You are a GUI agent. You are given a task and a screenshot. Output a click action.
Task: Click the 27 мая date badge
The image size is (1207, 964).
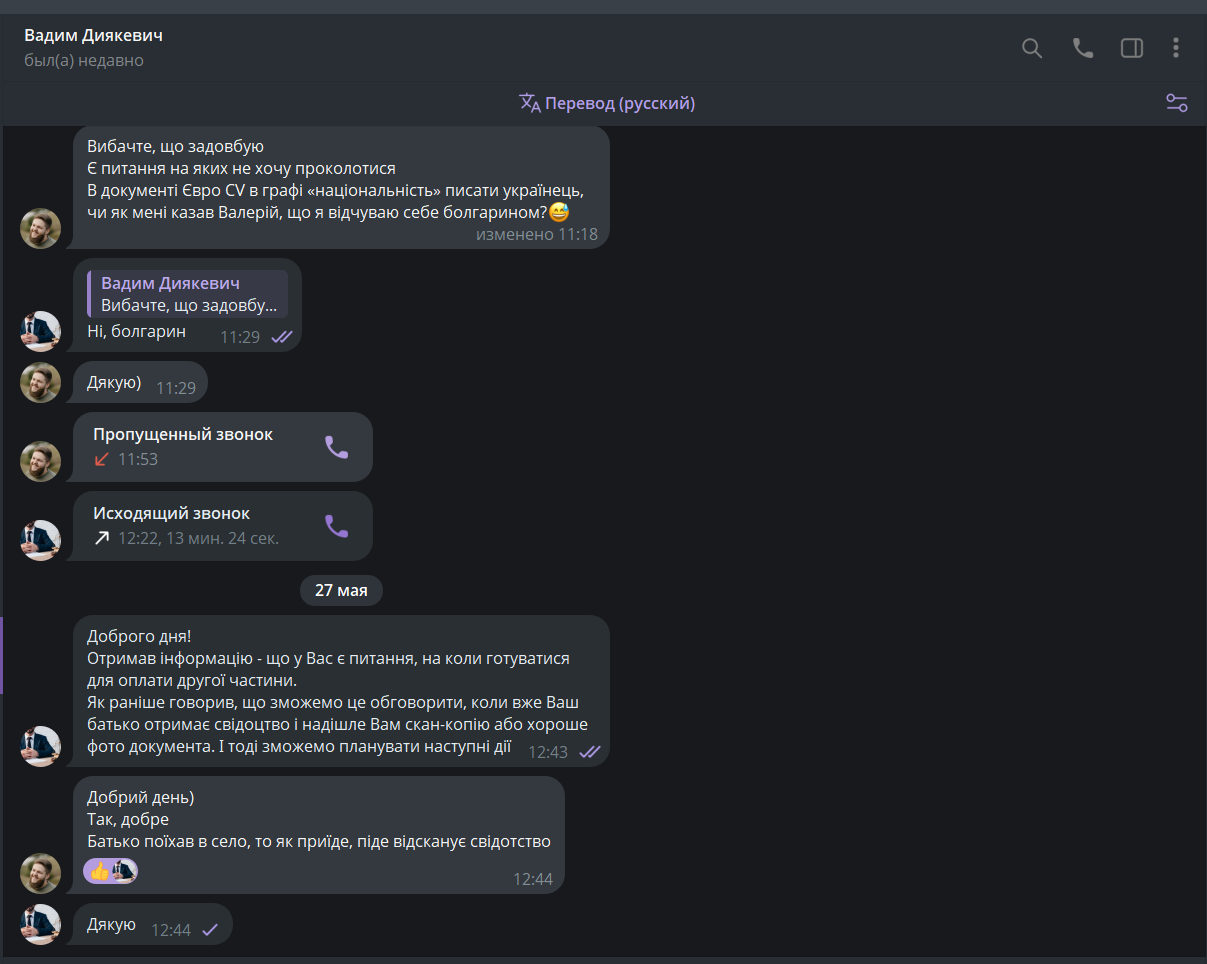[341, 590]
